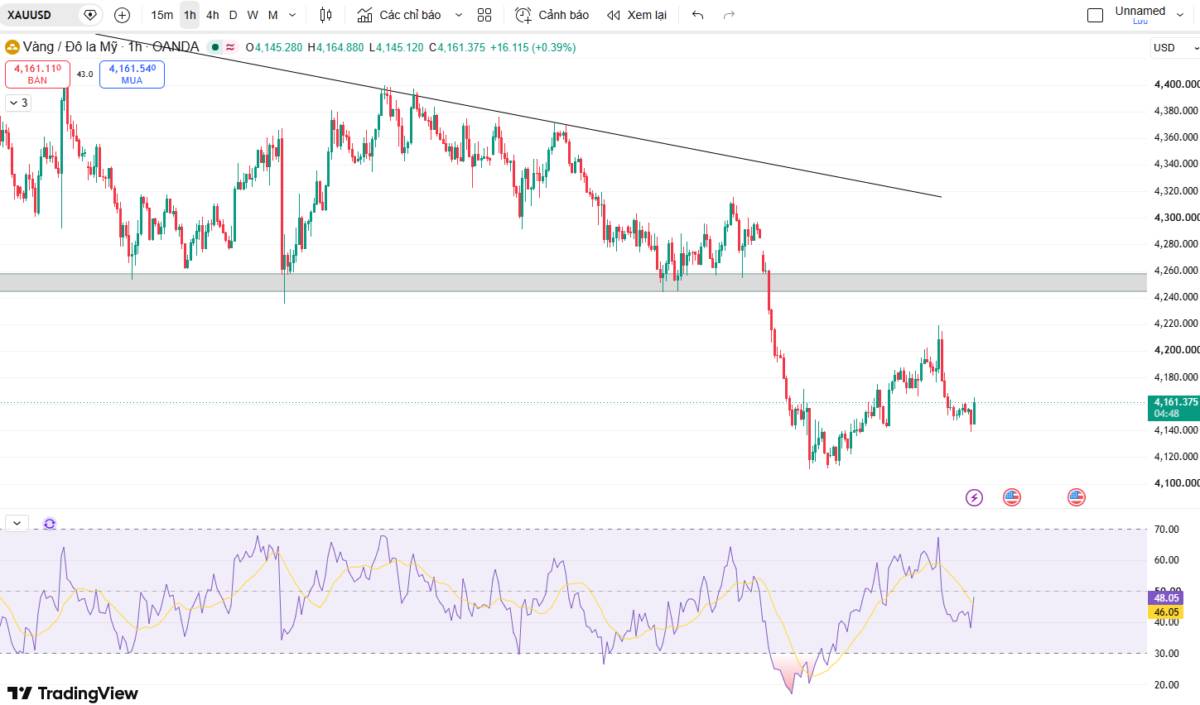
Task: Open the USD currency dropdown
Action: [1173, 47]
